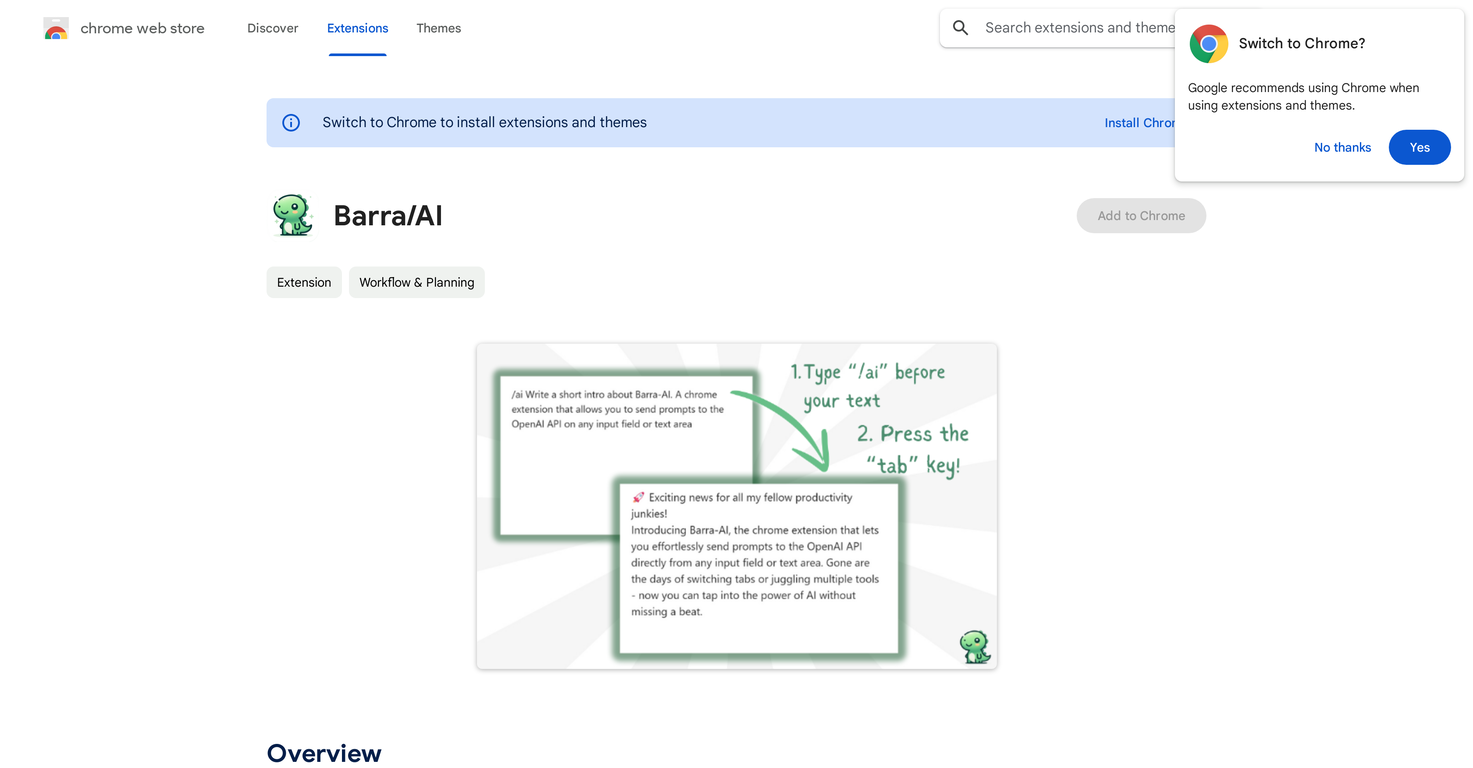Click the Chrome logo in the popup
This screenshot has width=1473, height=768.
coord(1208,44)
